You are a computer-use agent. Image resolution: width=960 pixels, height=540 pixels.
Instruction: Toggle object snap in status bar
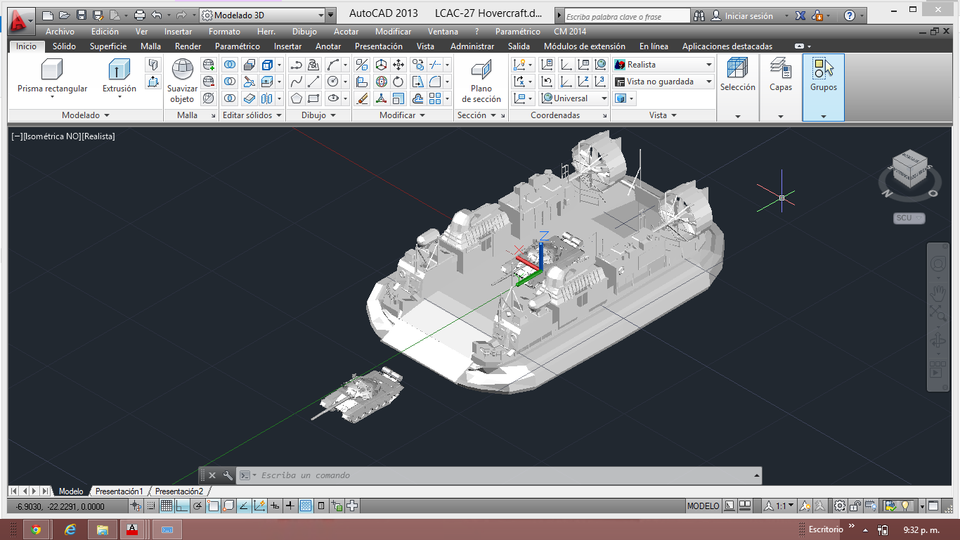click(x=212, y=506)
